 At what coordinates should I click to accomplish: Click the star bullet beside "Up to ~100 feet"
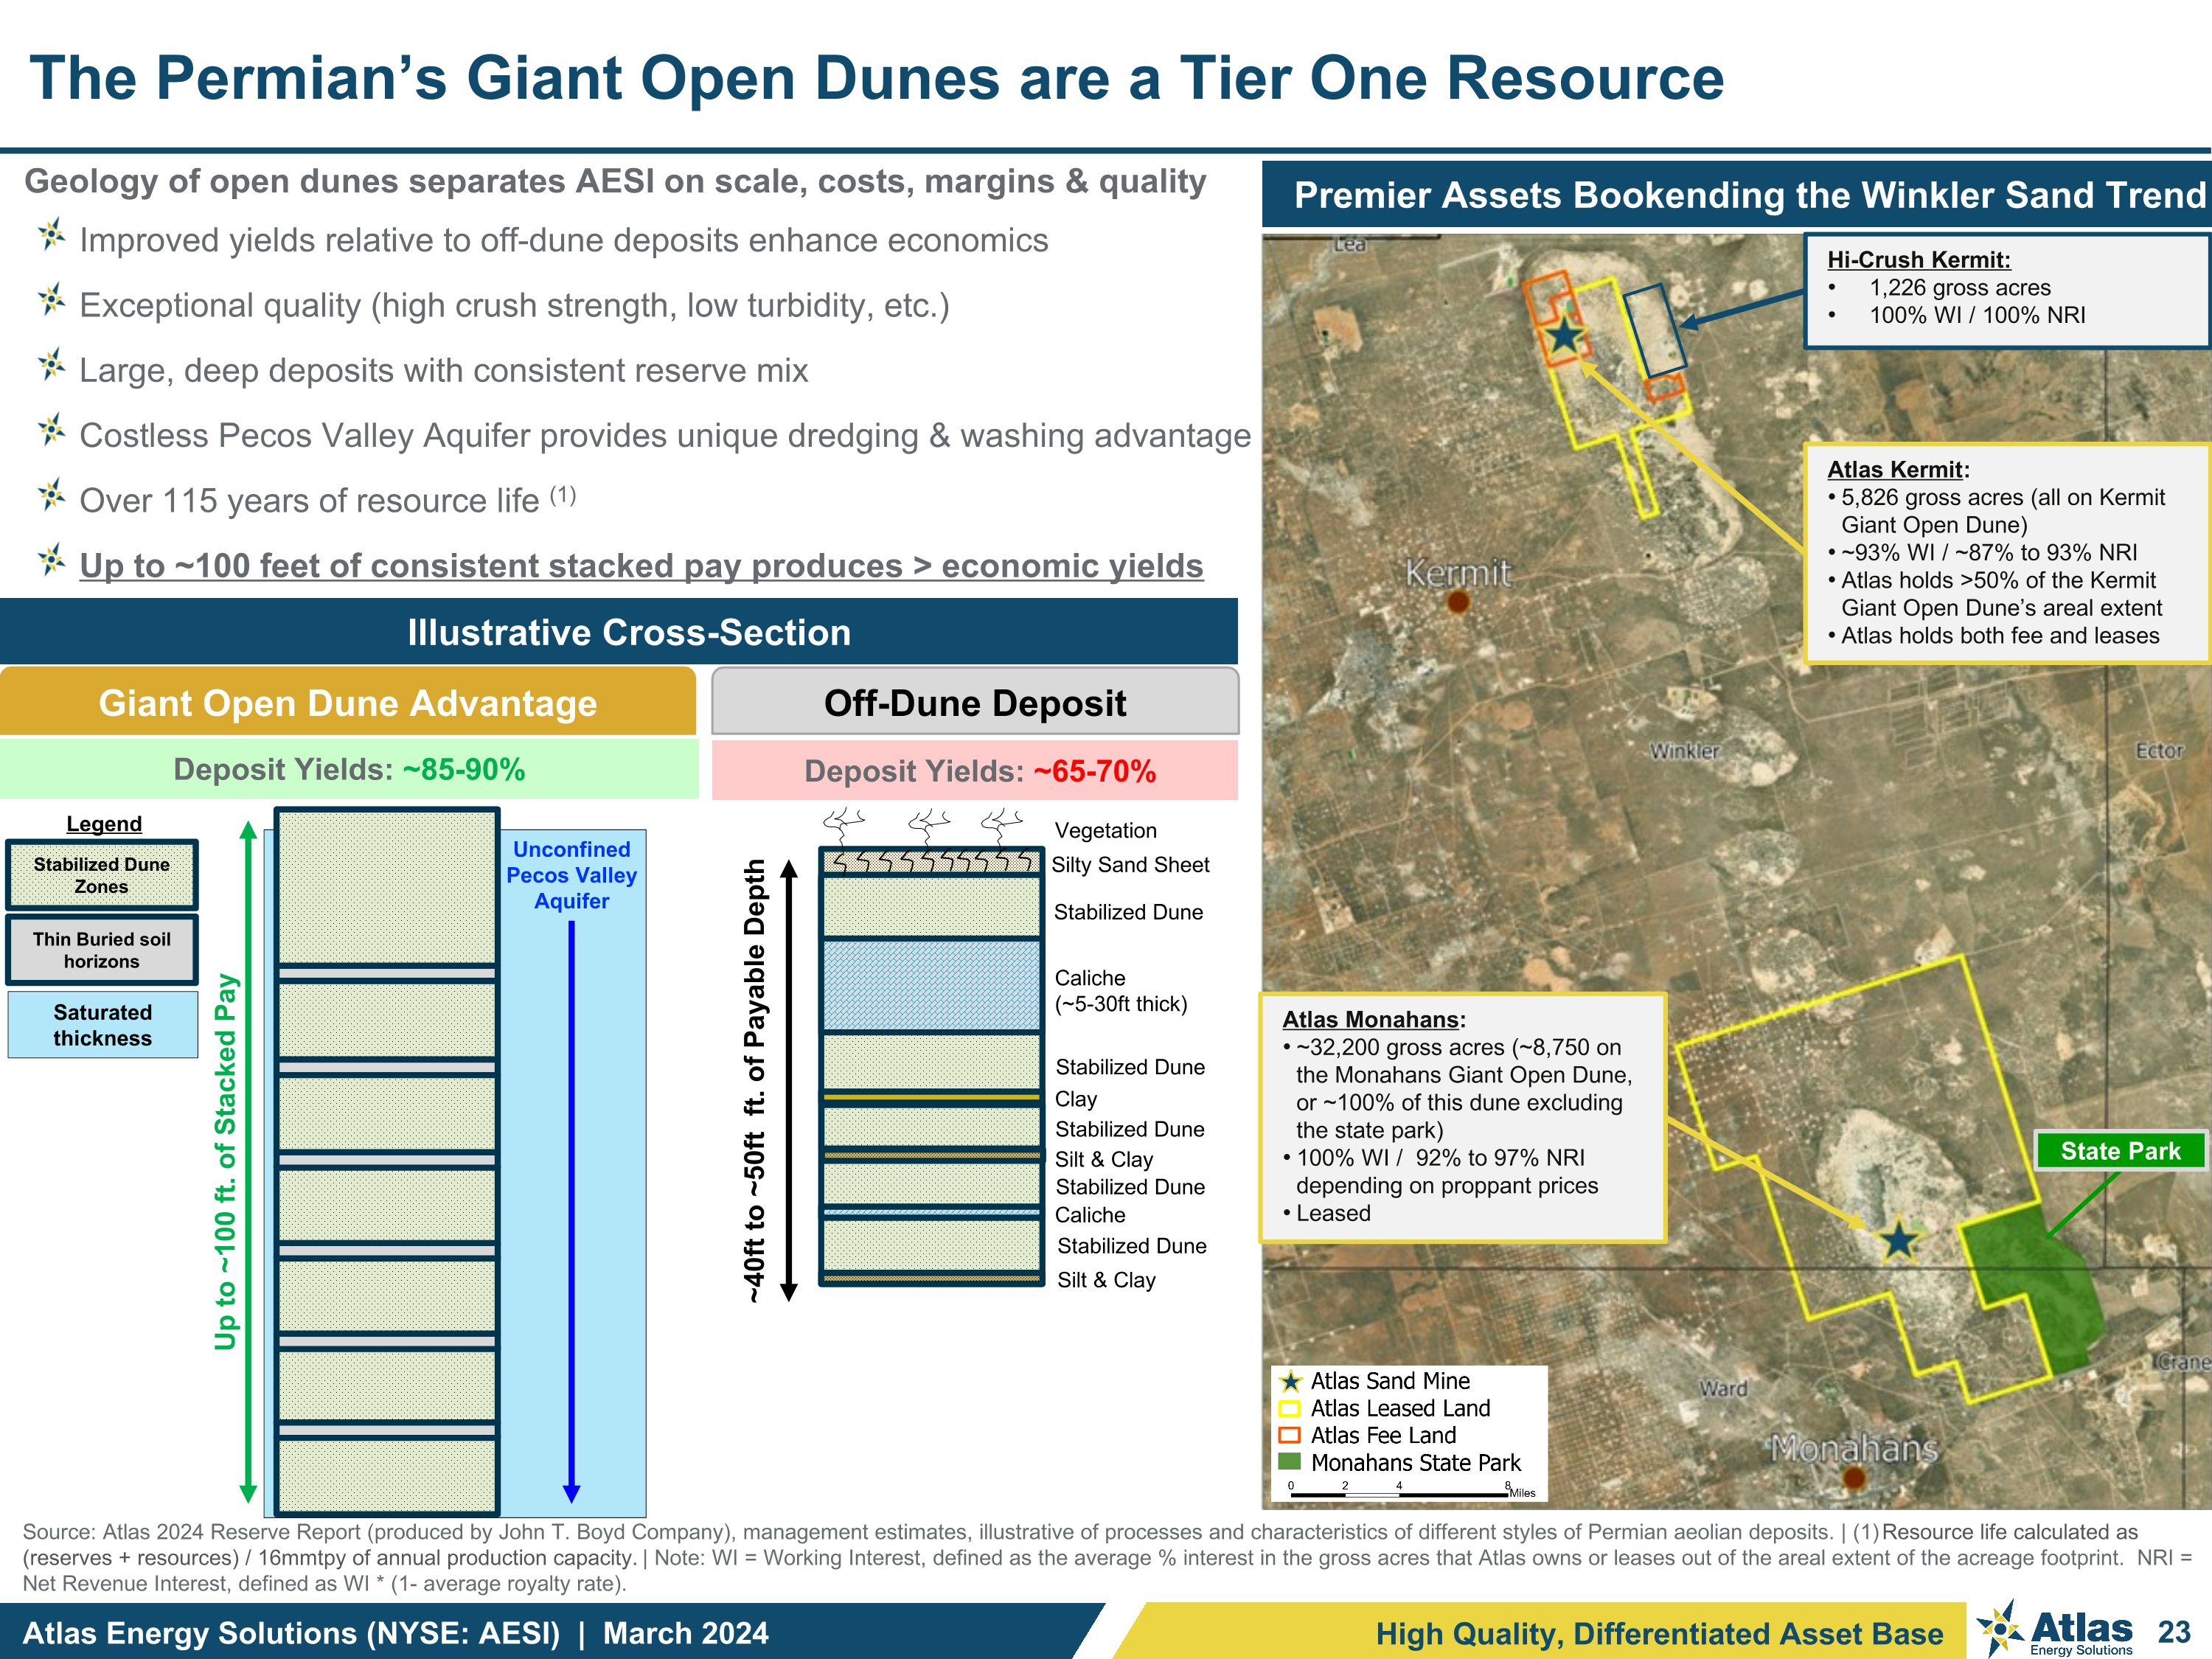(x=51, y=561)
